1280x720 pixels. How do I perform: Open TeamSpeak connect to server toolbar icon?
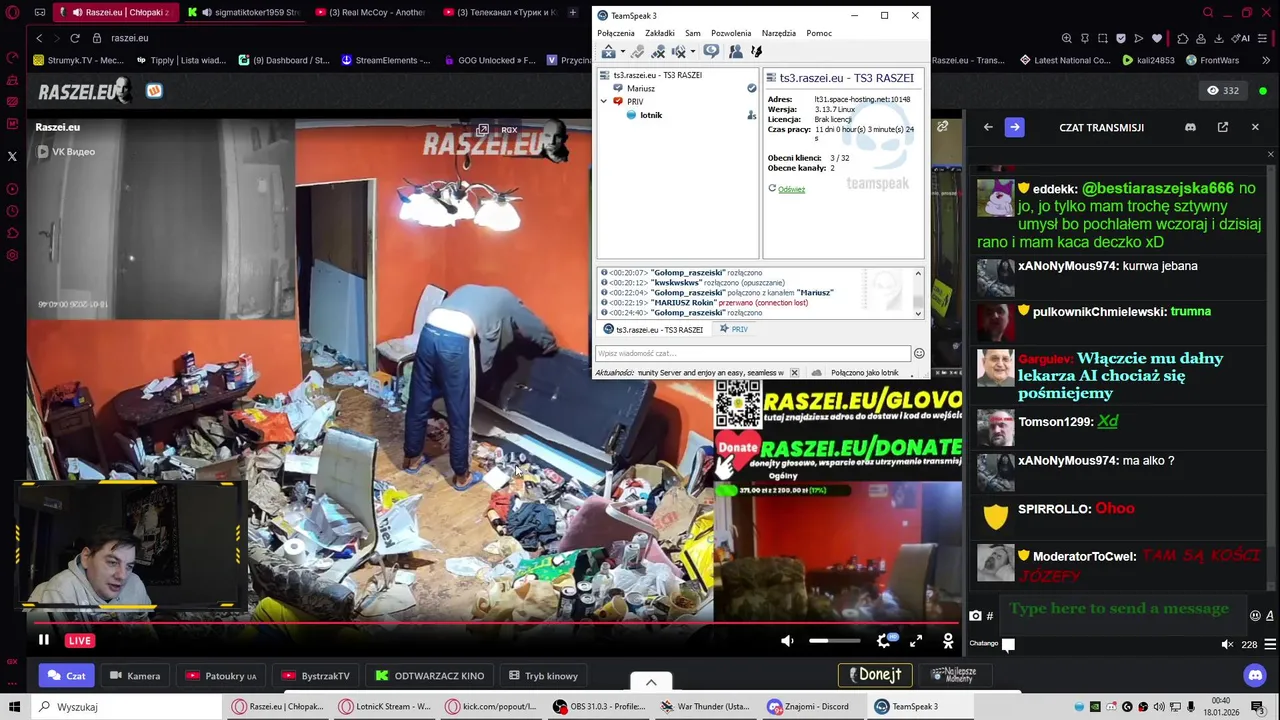(608, 52)
